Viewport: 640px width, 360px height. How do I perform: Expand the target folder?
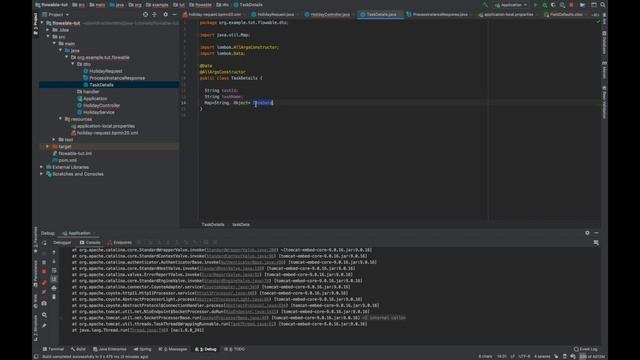pos(48,147)
